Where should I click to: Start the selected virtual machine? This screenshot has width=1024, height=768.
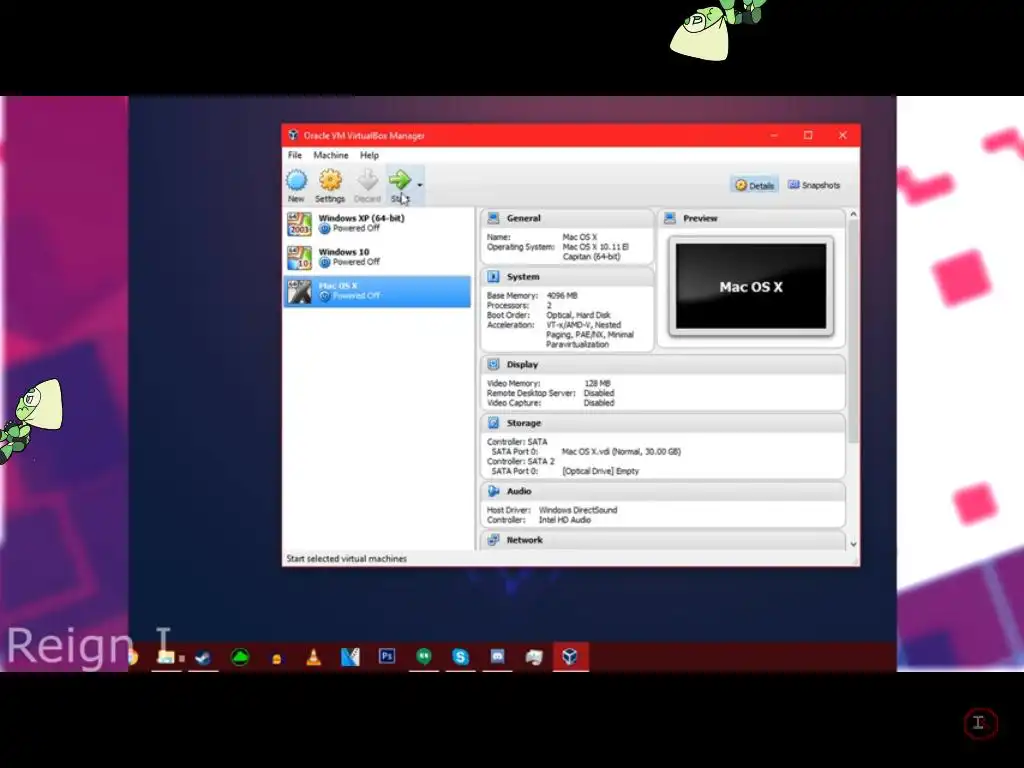(400, 185)
